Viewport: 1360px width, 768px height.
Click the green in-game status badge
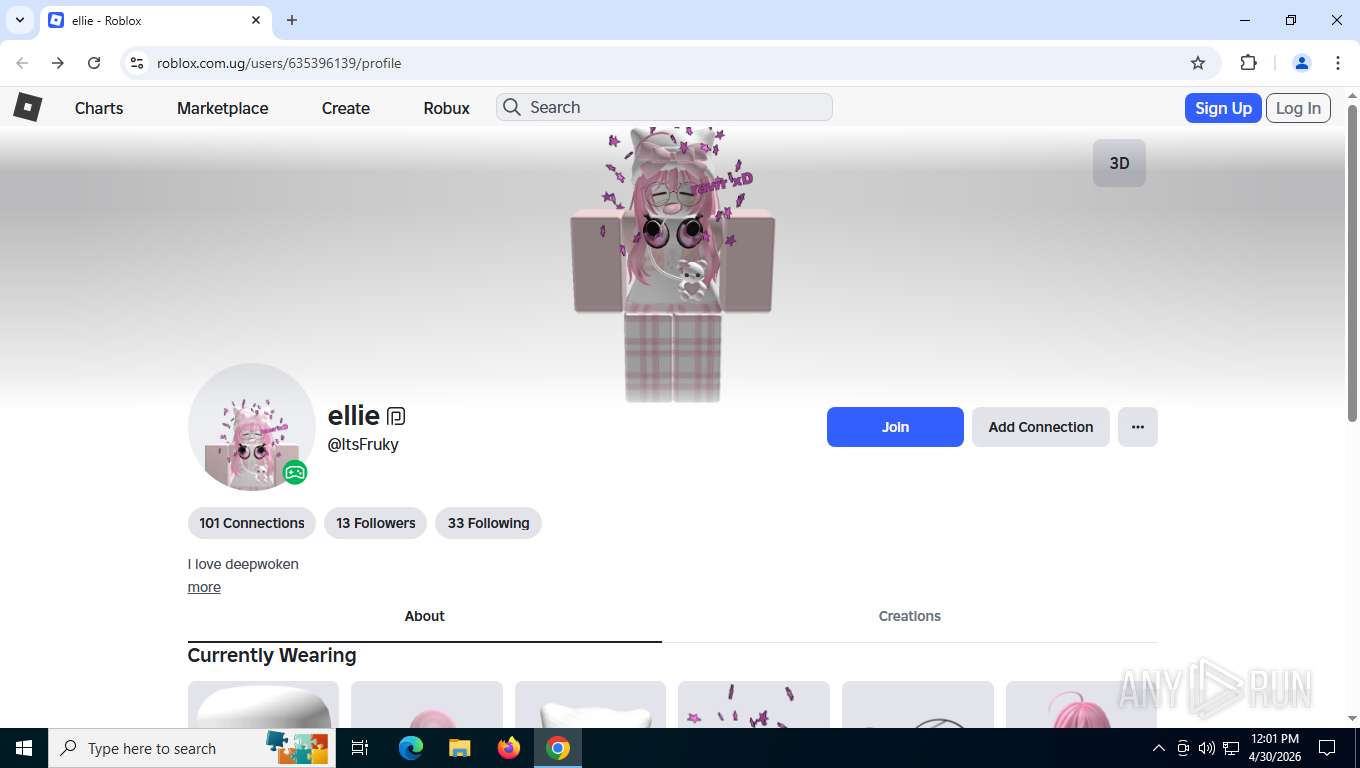click(x=294, y=472)
